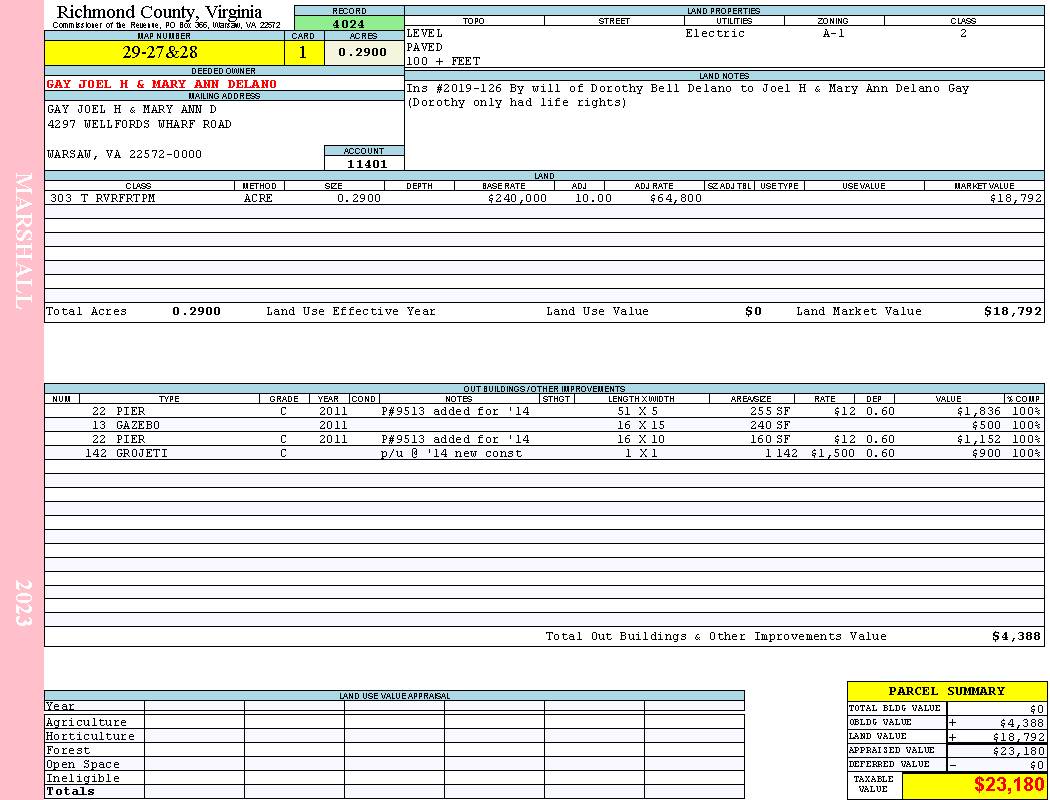Click the PARCEL SUMMARY header

[946, 691]
